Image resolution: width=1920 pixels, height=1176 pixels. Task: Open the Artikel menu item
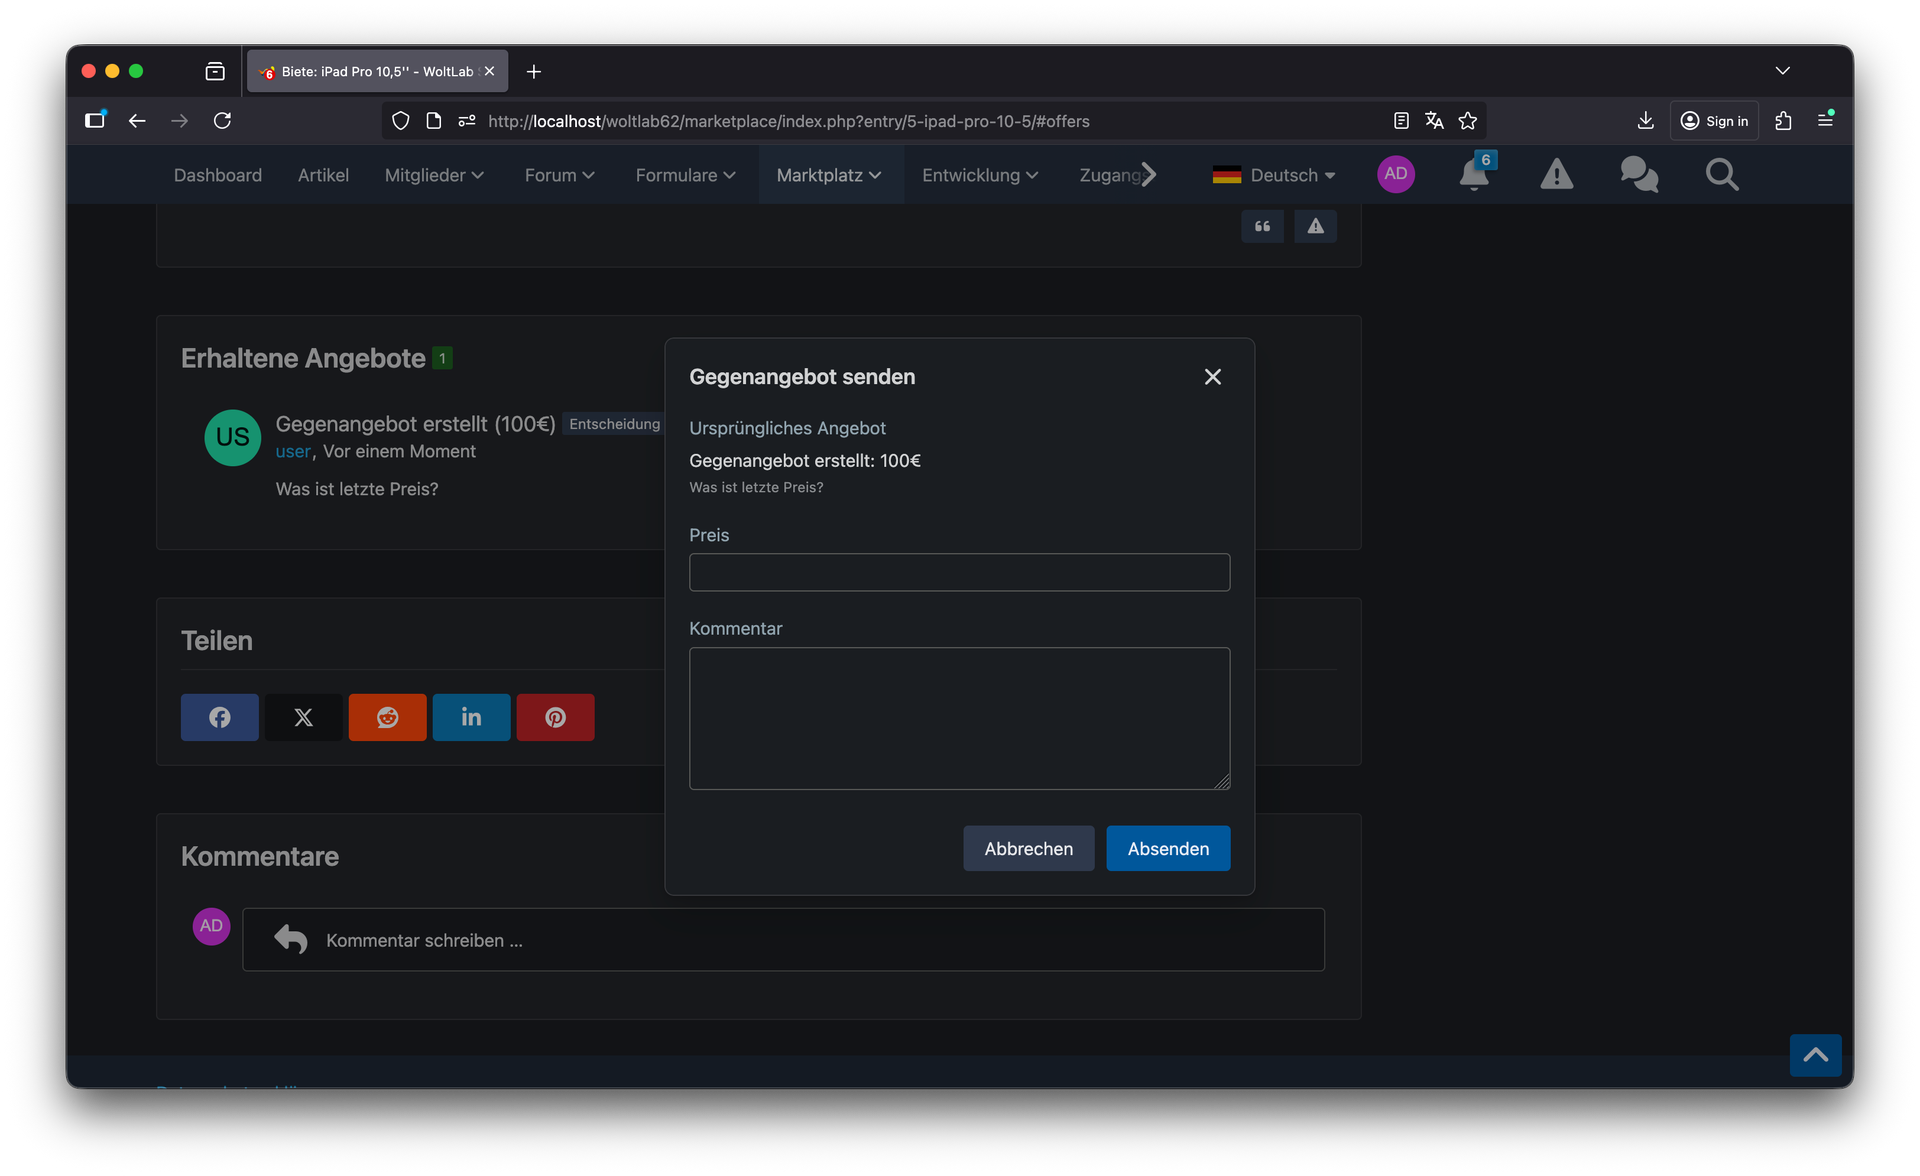pos(323,175)
